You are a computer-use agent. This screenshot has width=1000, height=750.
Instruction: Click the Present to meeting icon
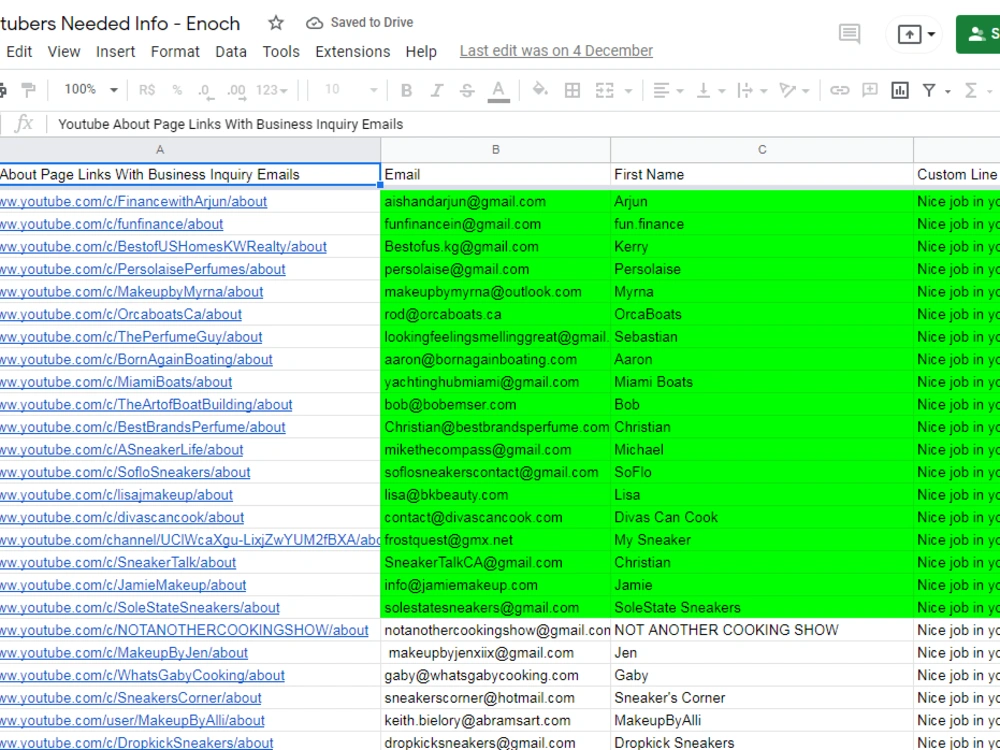909,34
